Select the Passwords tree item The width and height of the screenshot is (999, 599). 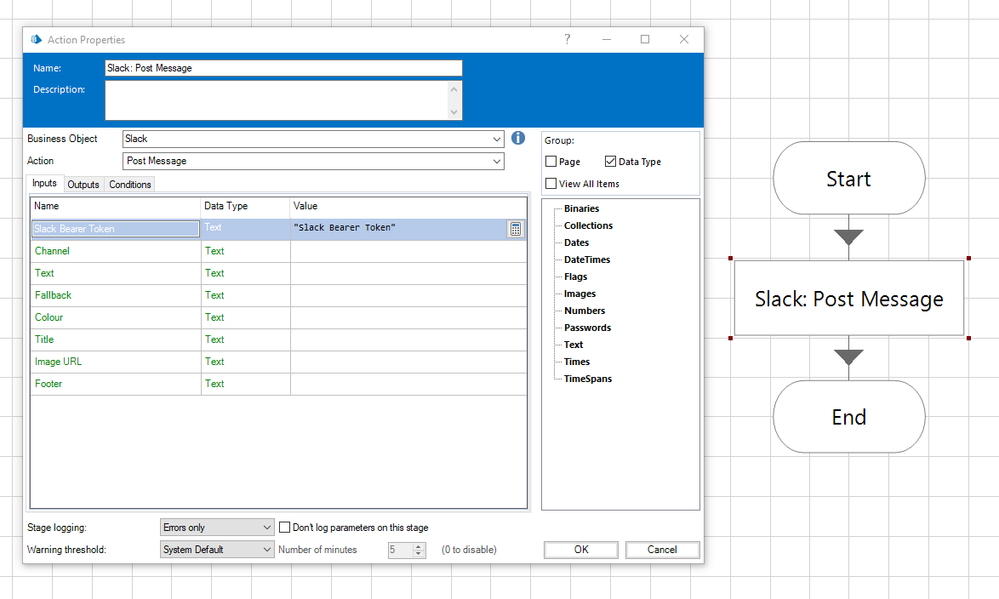point(587,328)
